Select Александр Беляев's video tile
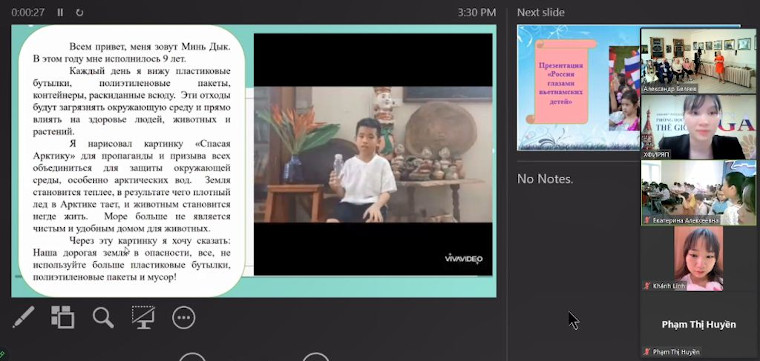The image size is (760, 361). point(698,61)
